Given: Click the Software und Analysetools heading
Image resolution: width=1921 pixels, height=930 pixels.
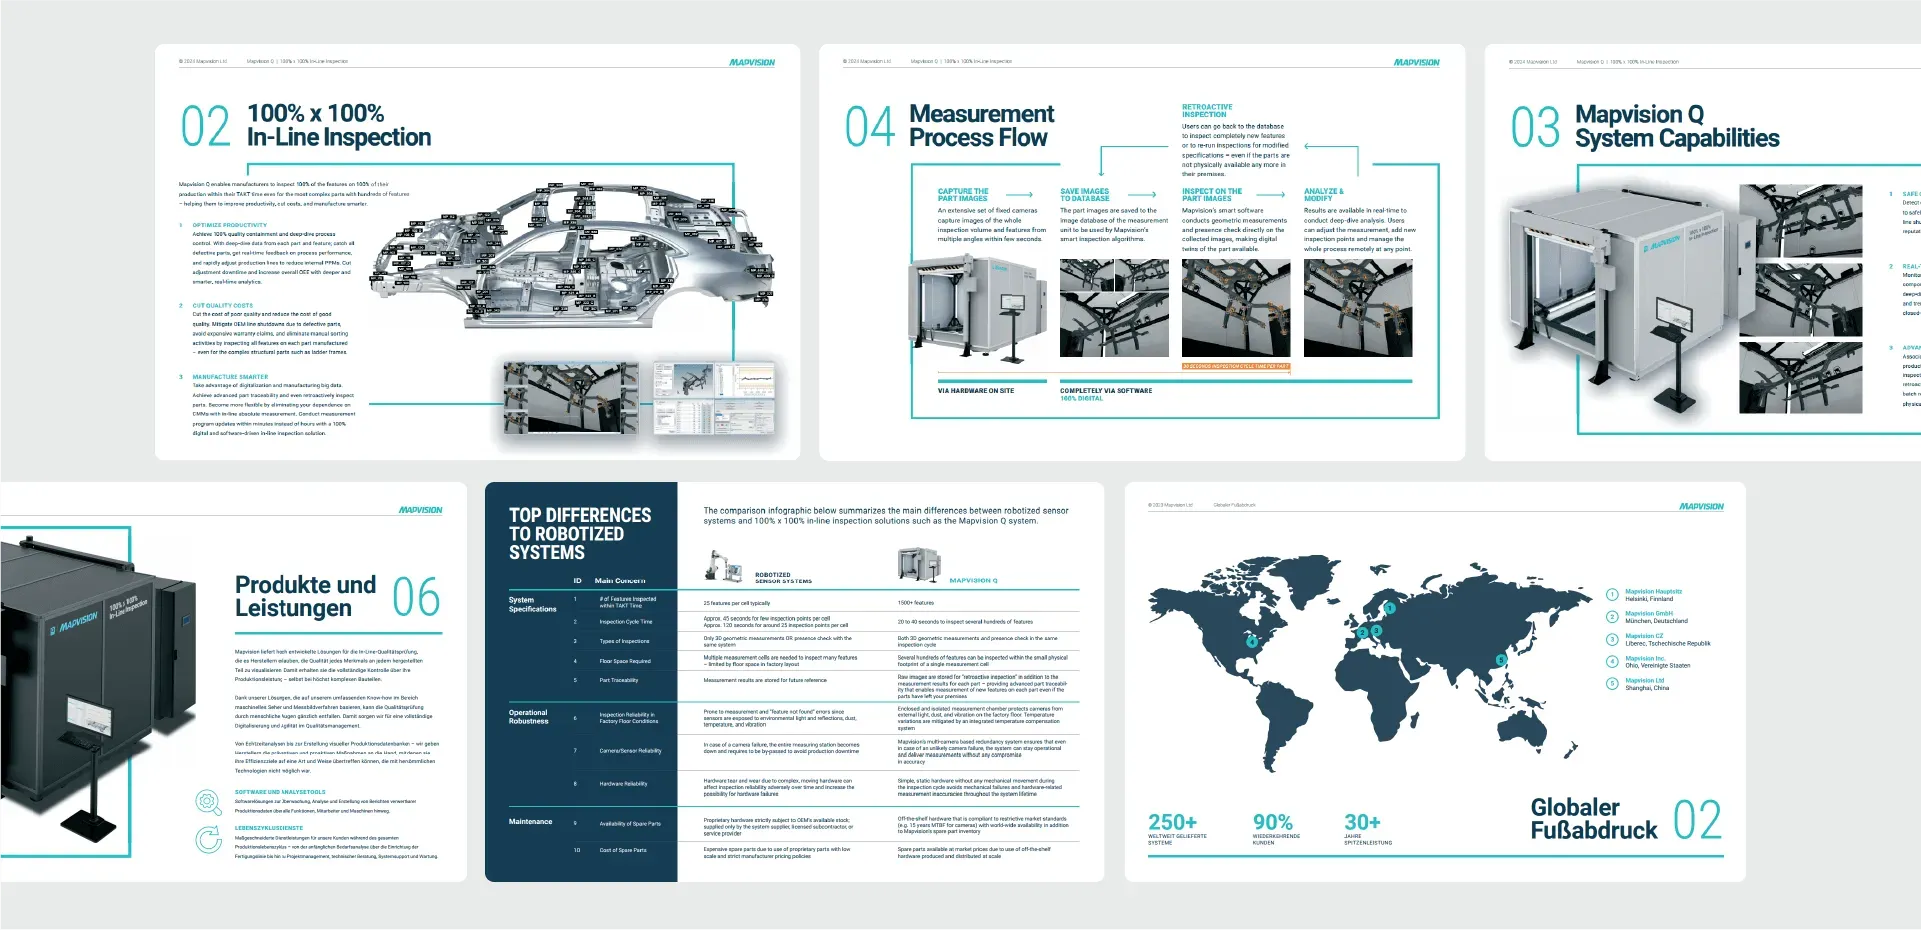Looking at the screenshot, I should (280, 792).
